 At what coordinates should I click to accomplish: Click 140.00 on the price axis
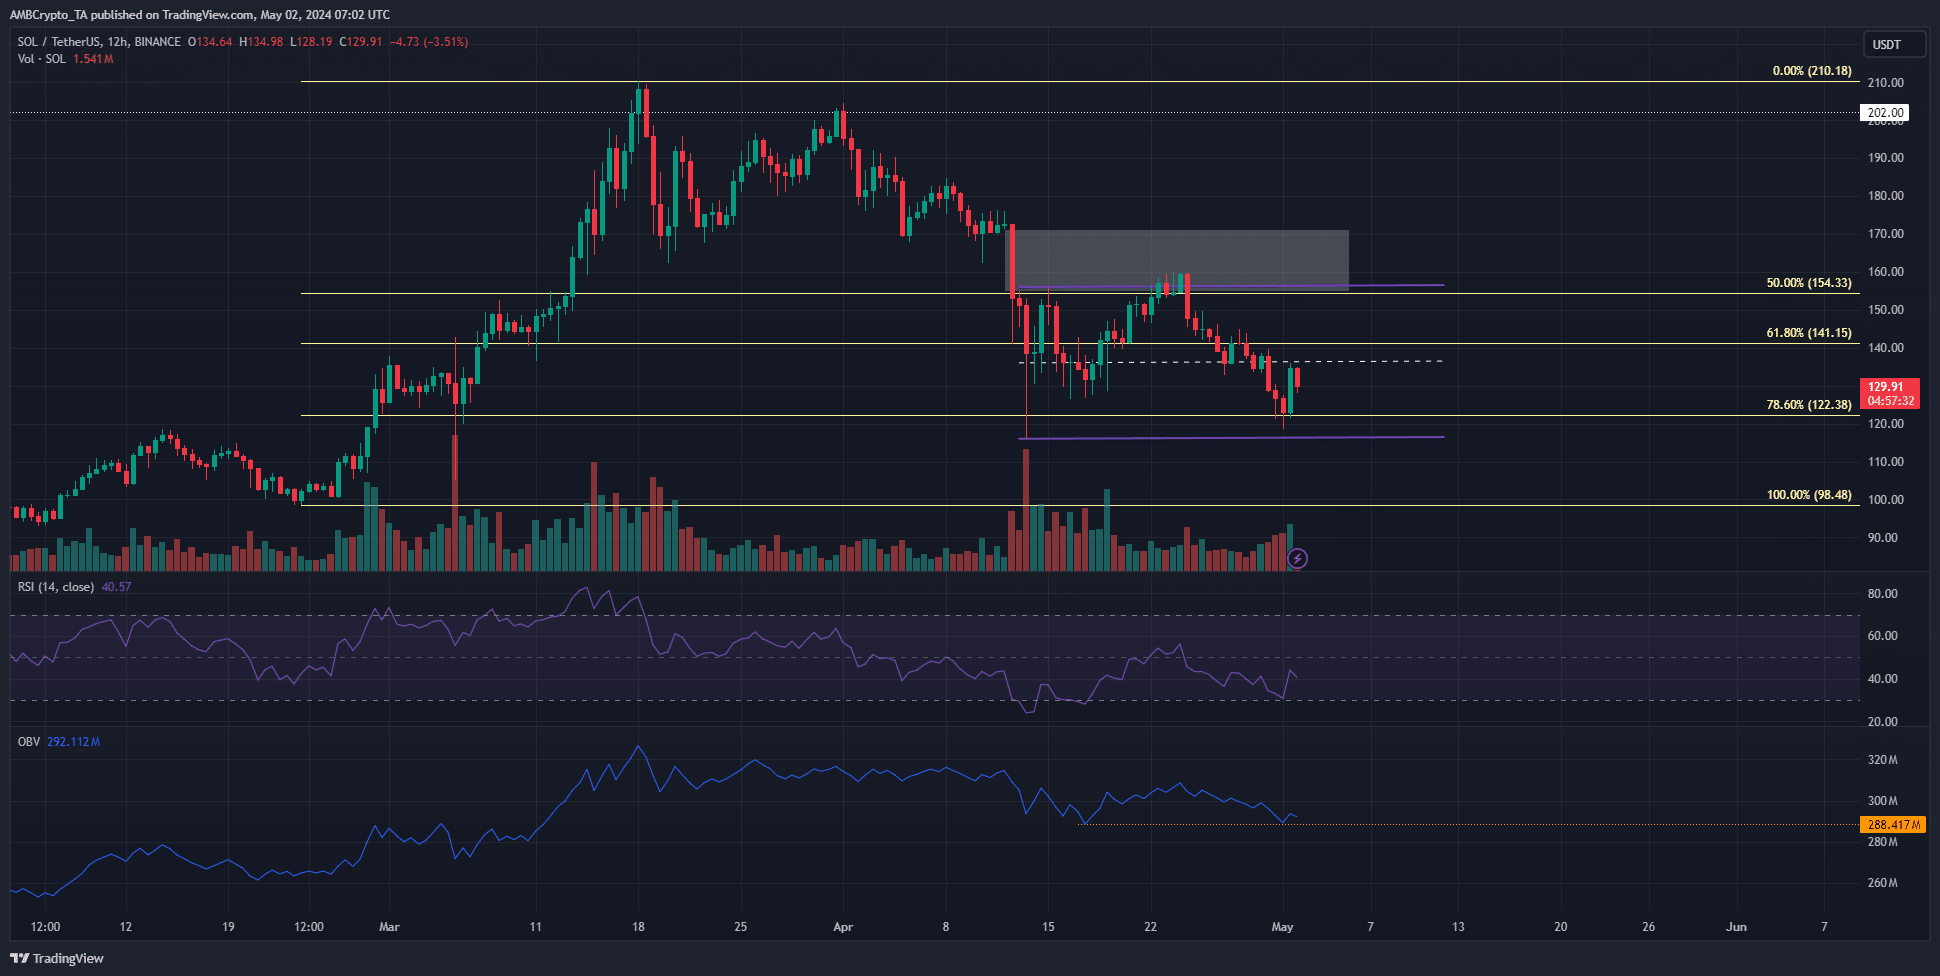pyautogui.click(x=1886, y=348)
